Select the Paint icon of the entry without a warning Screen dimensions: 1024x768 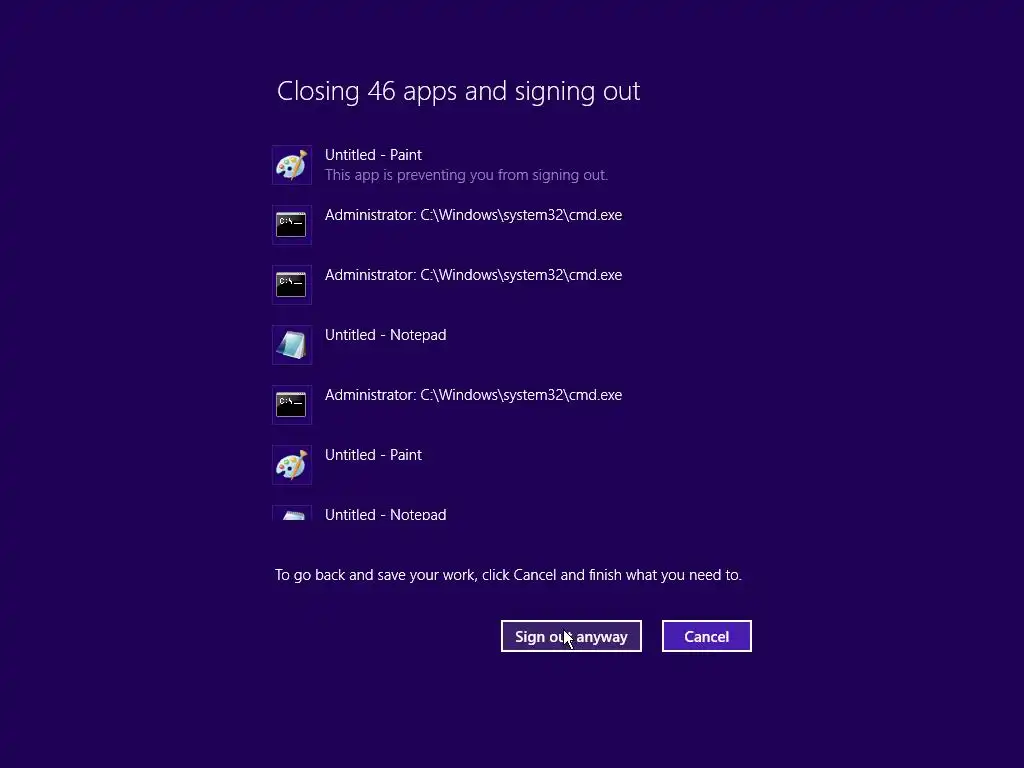(x=291, y=465)
